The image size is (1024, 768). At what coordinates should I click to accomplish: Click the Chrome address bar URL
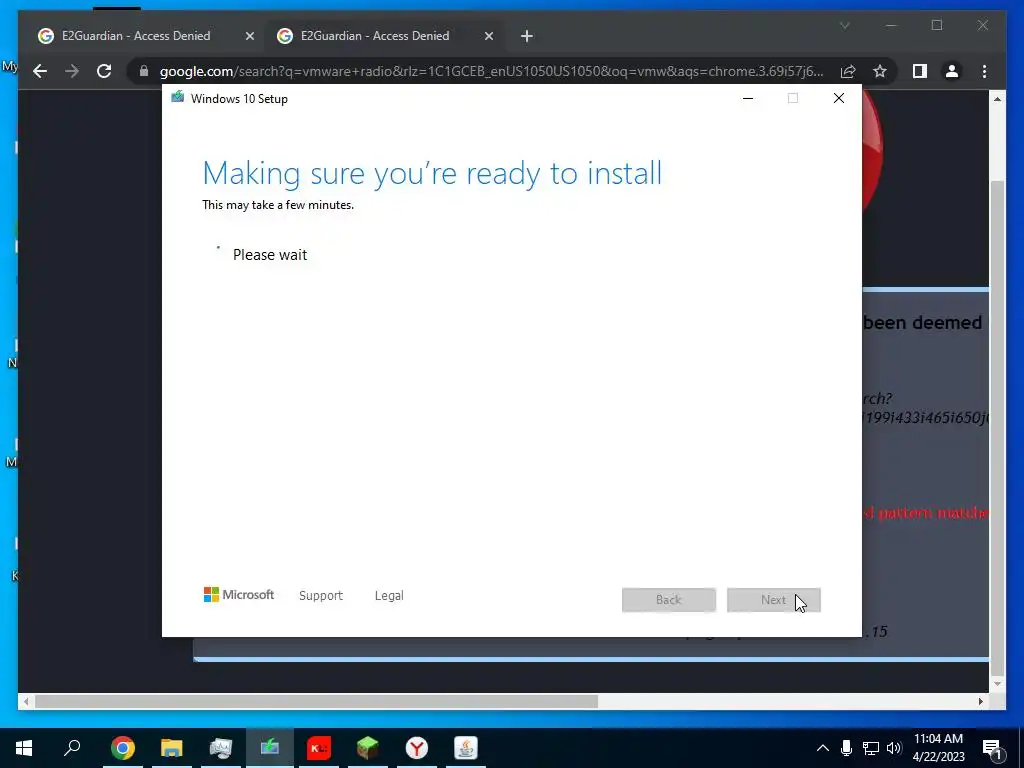coord(491,71)
